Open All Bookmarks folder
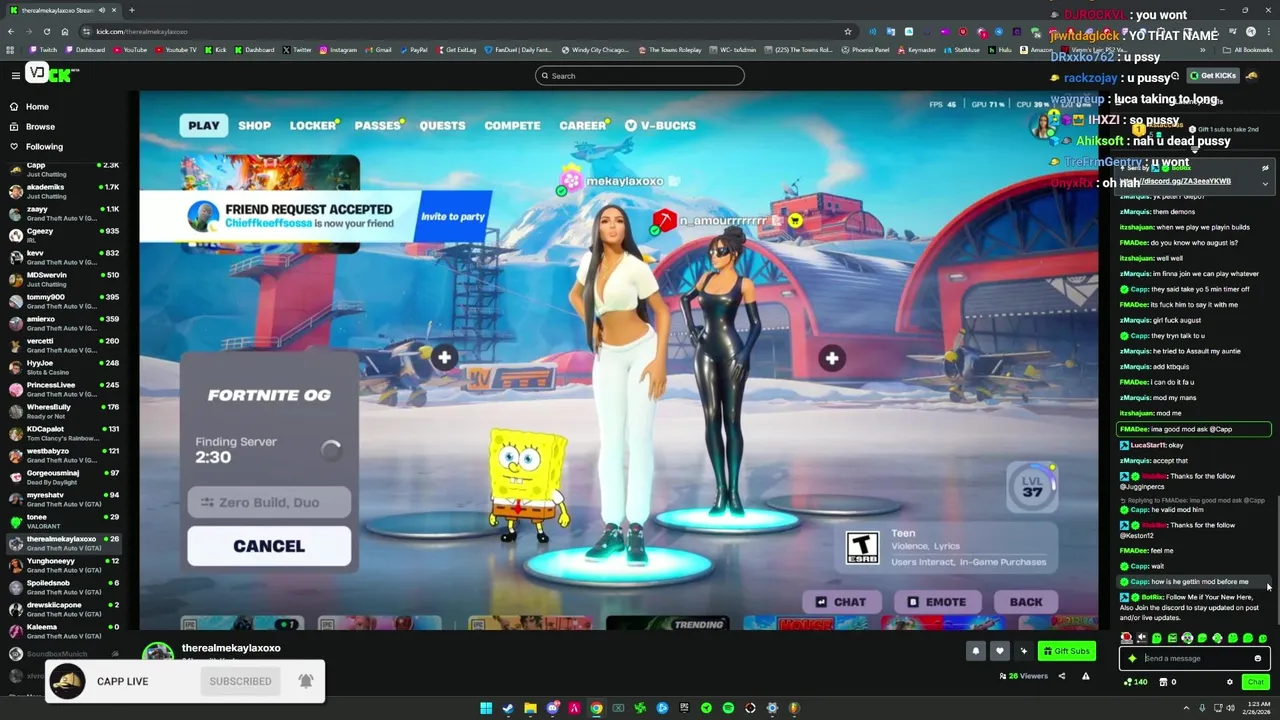Screen dimensions: 1280x720 [x=1248, y=49]
